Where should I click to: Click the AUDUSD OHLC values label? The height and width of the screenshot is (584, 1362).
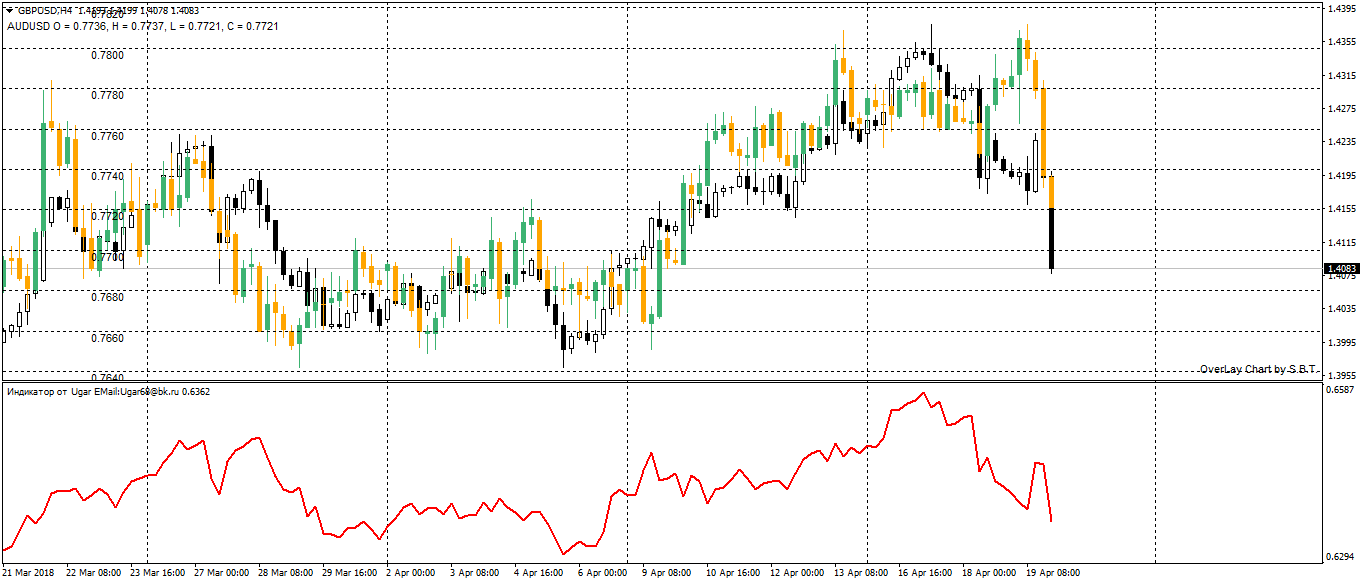click(143, 25)
